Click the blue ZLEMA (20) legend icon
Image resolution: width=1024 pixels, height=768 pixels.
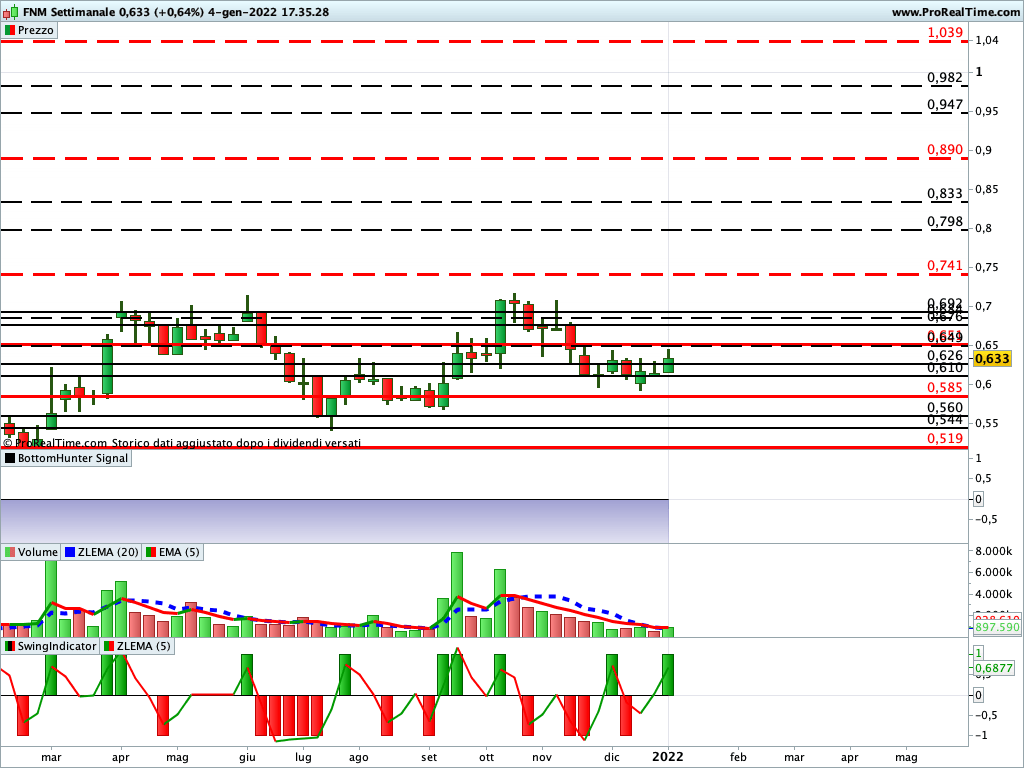(x=70, y=552)
